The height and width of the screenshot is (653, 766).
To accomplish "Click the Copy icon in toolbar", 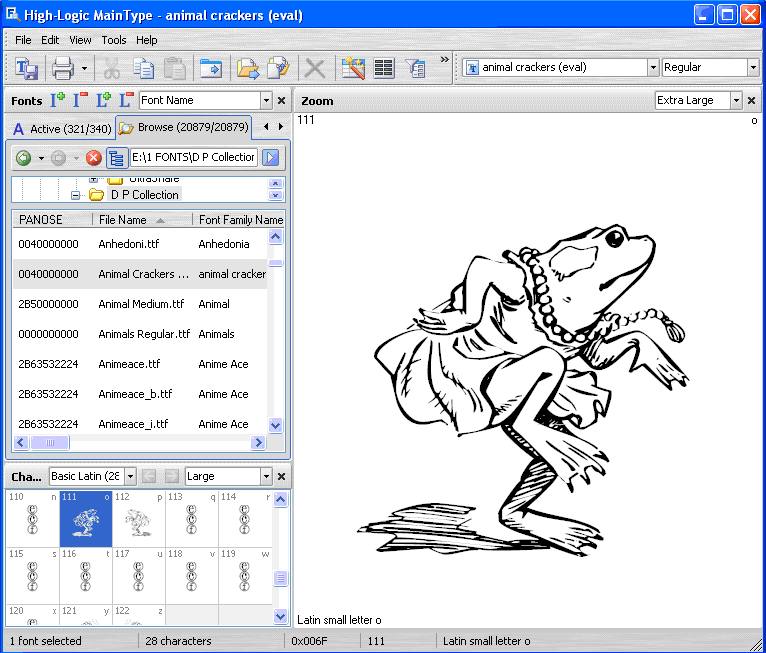I will 144,68.
